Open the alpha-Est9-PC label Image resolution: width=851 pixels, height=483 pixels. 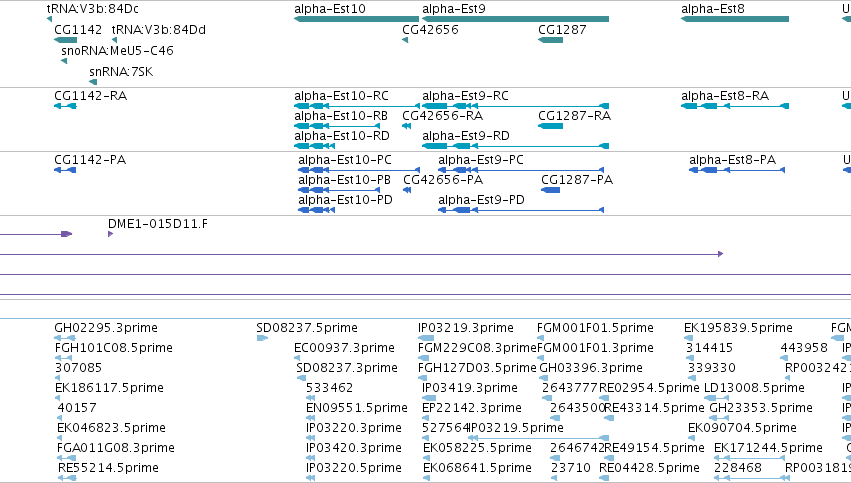[x=481, y=160]
